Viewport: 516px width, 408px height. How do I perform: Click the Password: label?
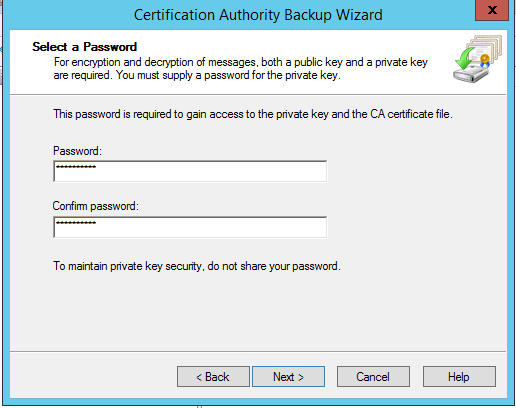(77, 151)
